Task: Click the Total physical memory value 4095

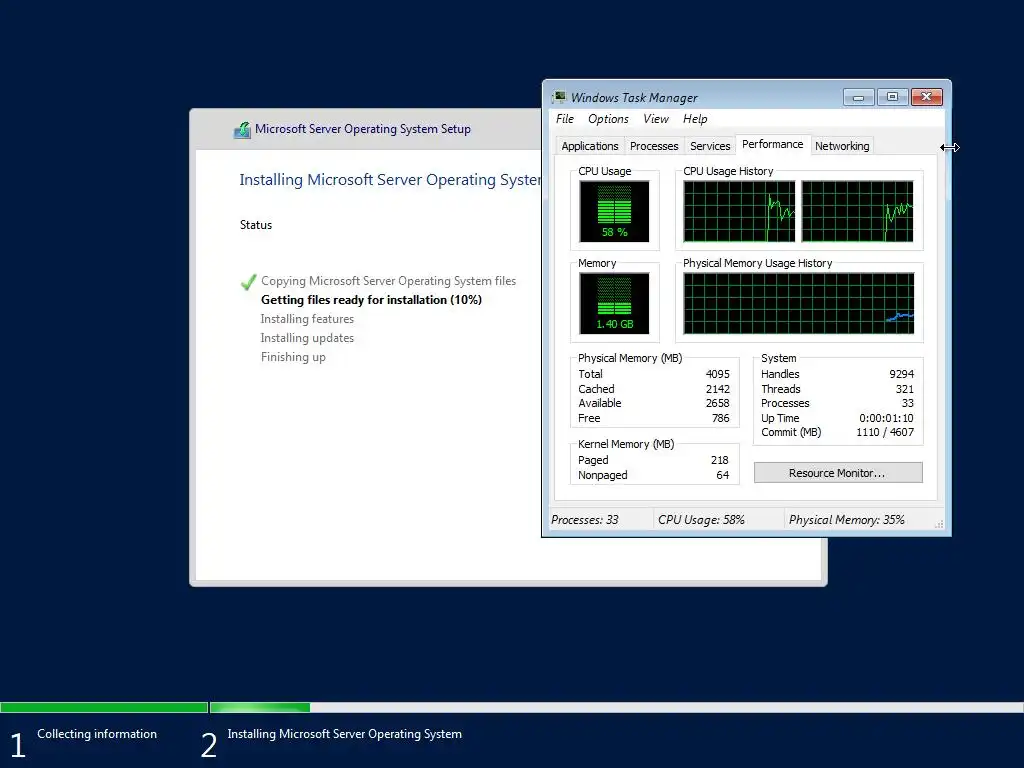Action: [x=717, y=374]
